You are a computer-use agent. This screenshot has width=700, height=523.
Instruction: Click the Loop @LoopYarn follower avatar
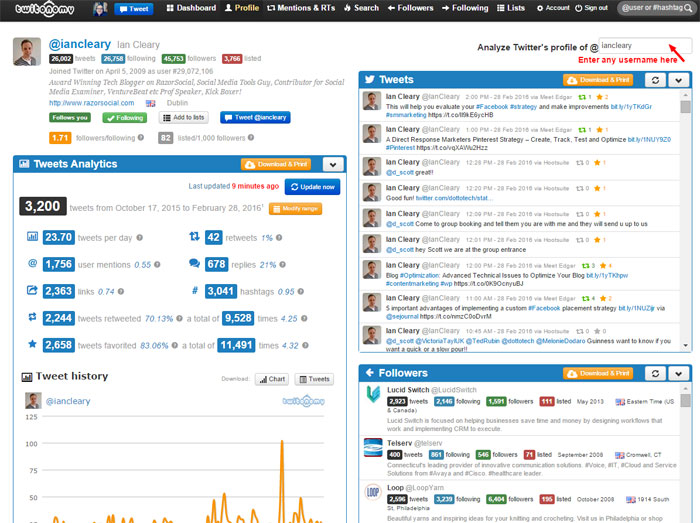click(x=373, y=492)
